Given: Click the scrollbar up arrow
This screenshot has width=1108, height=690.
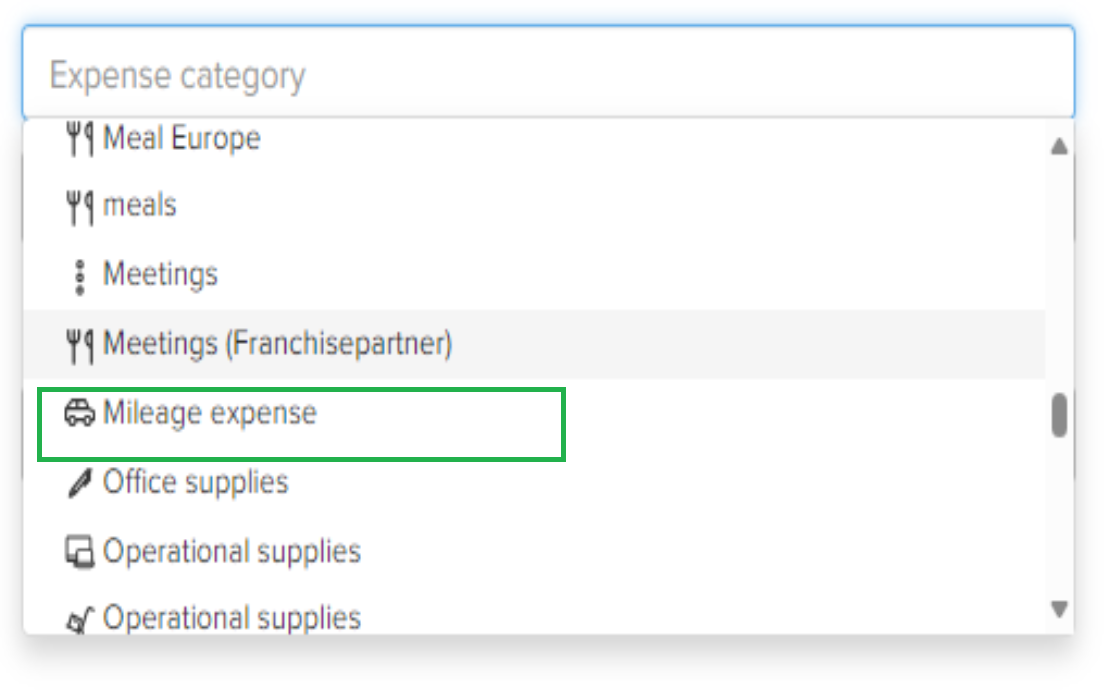Looking at the screenshot, I should click(x=1059, y=147).
